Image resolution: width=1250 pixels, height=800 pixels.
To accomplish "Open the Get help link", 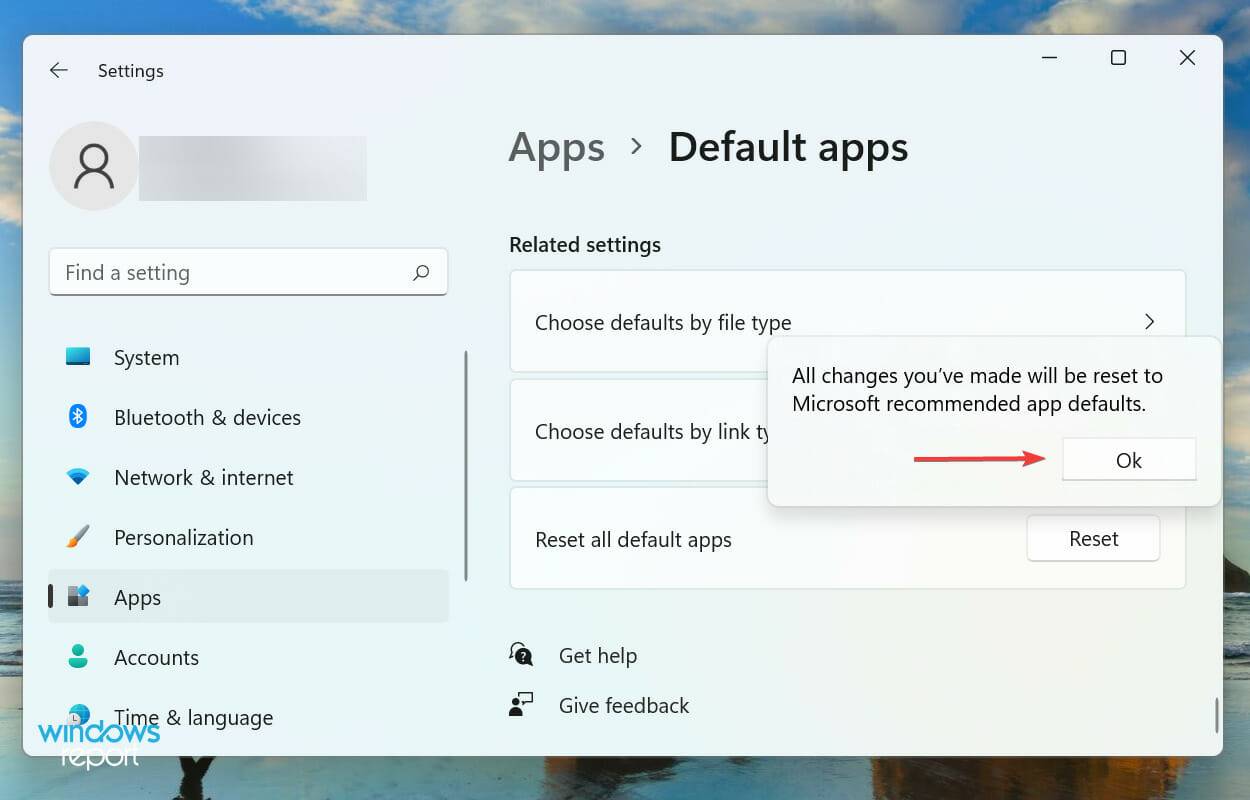I will click(597, 655).
